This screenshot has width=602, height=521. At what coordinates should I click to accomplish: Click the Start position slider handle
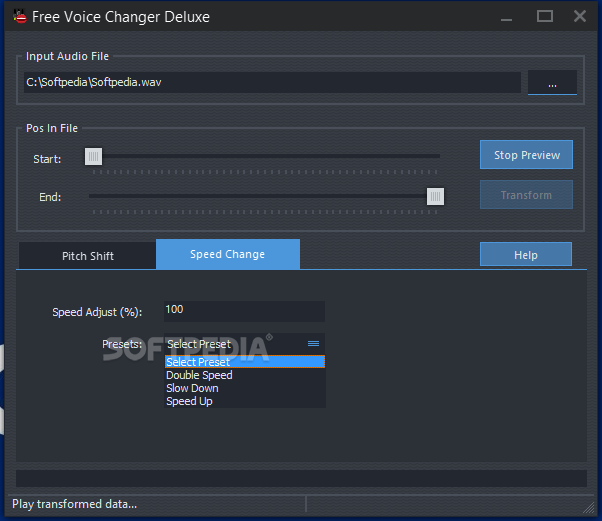(93, 156)
